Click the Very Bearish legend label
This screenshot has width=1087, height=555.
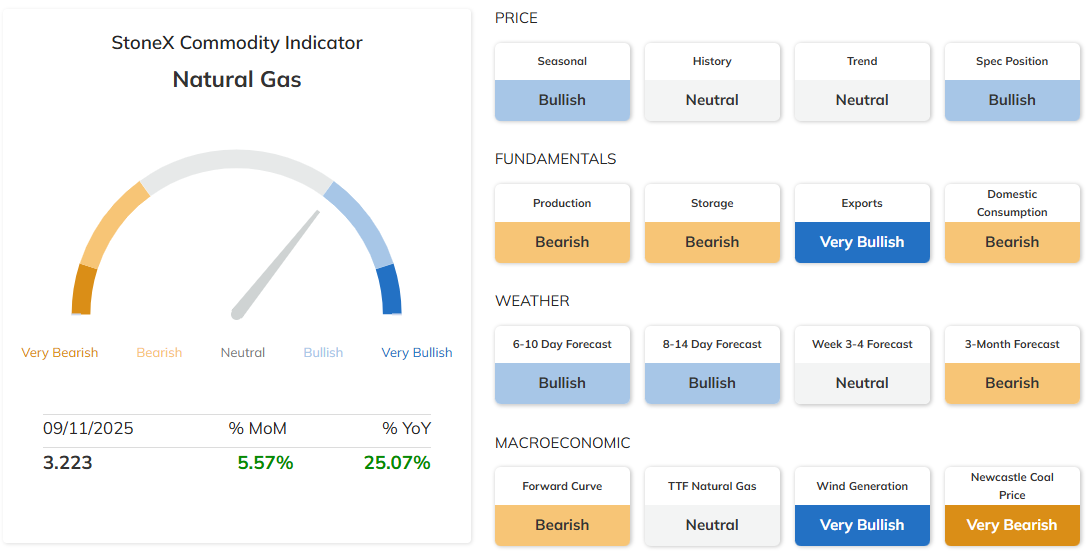(60, 353)
